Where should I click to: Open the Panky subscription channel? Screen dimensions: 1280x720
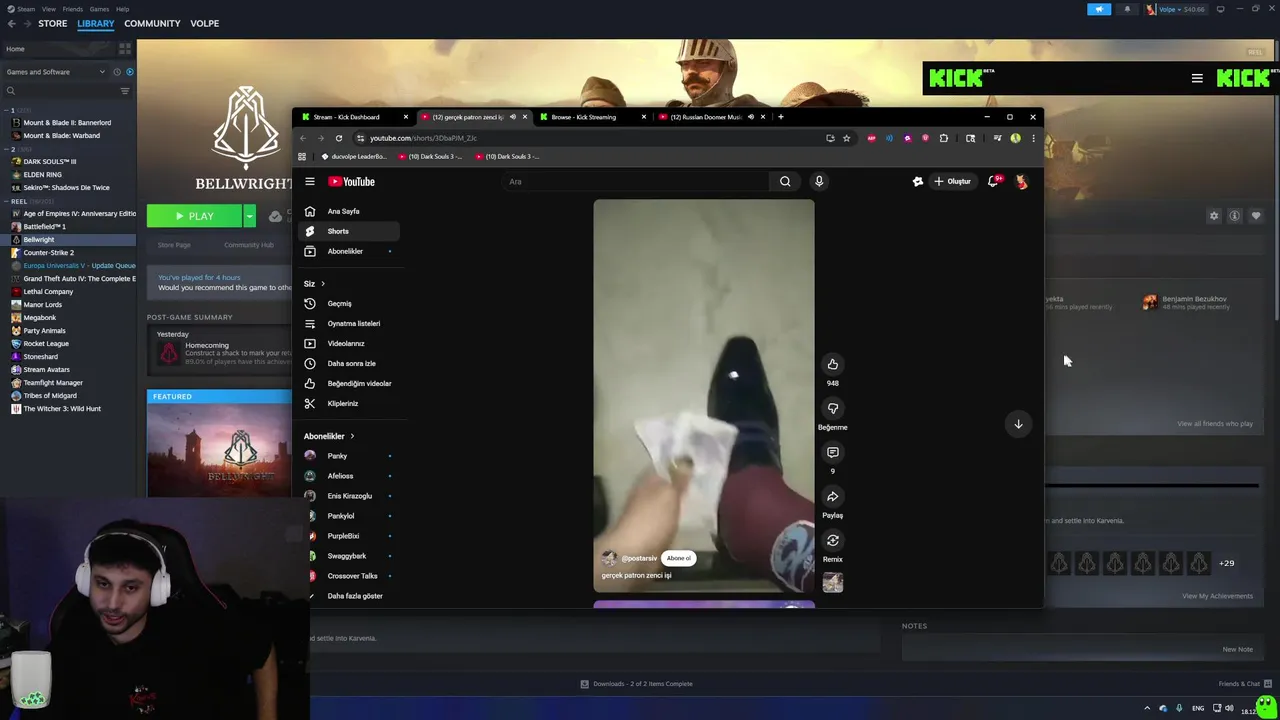pyautogui.click(x=350, y=456)
